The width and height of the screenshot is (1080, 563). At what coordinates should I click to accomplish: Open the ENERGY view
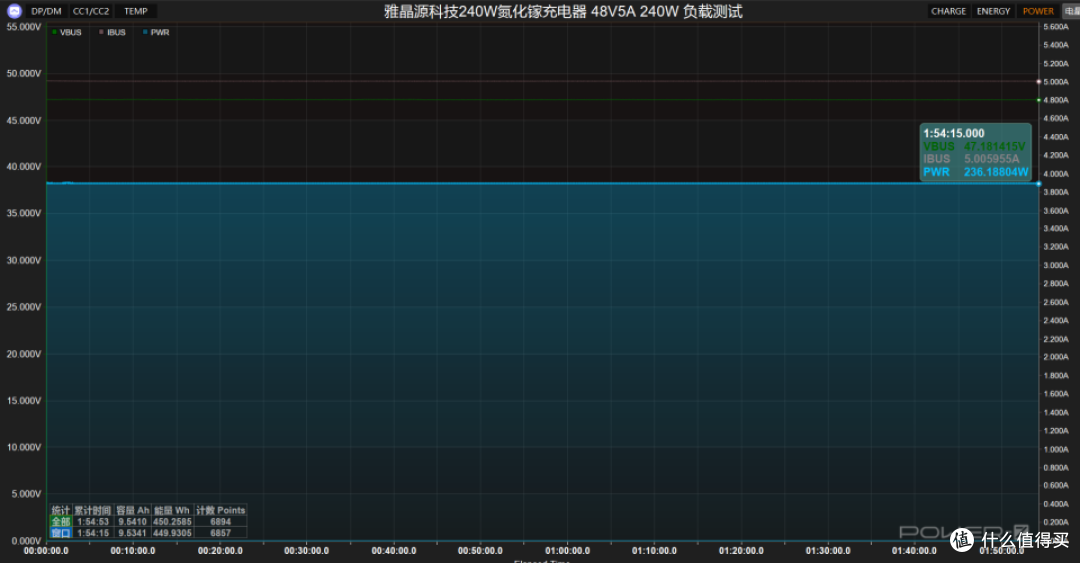(x=993, y=11)
